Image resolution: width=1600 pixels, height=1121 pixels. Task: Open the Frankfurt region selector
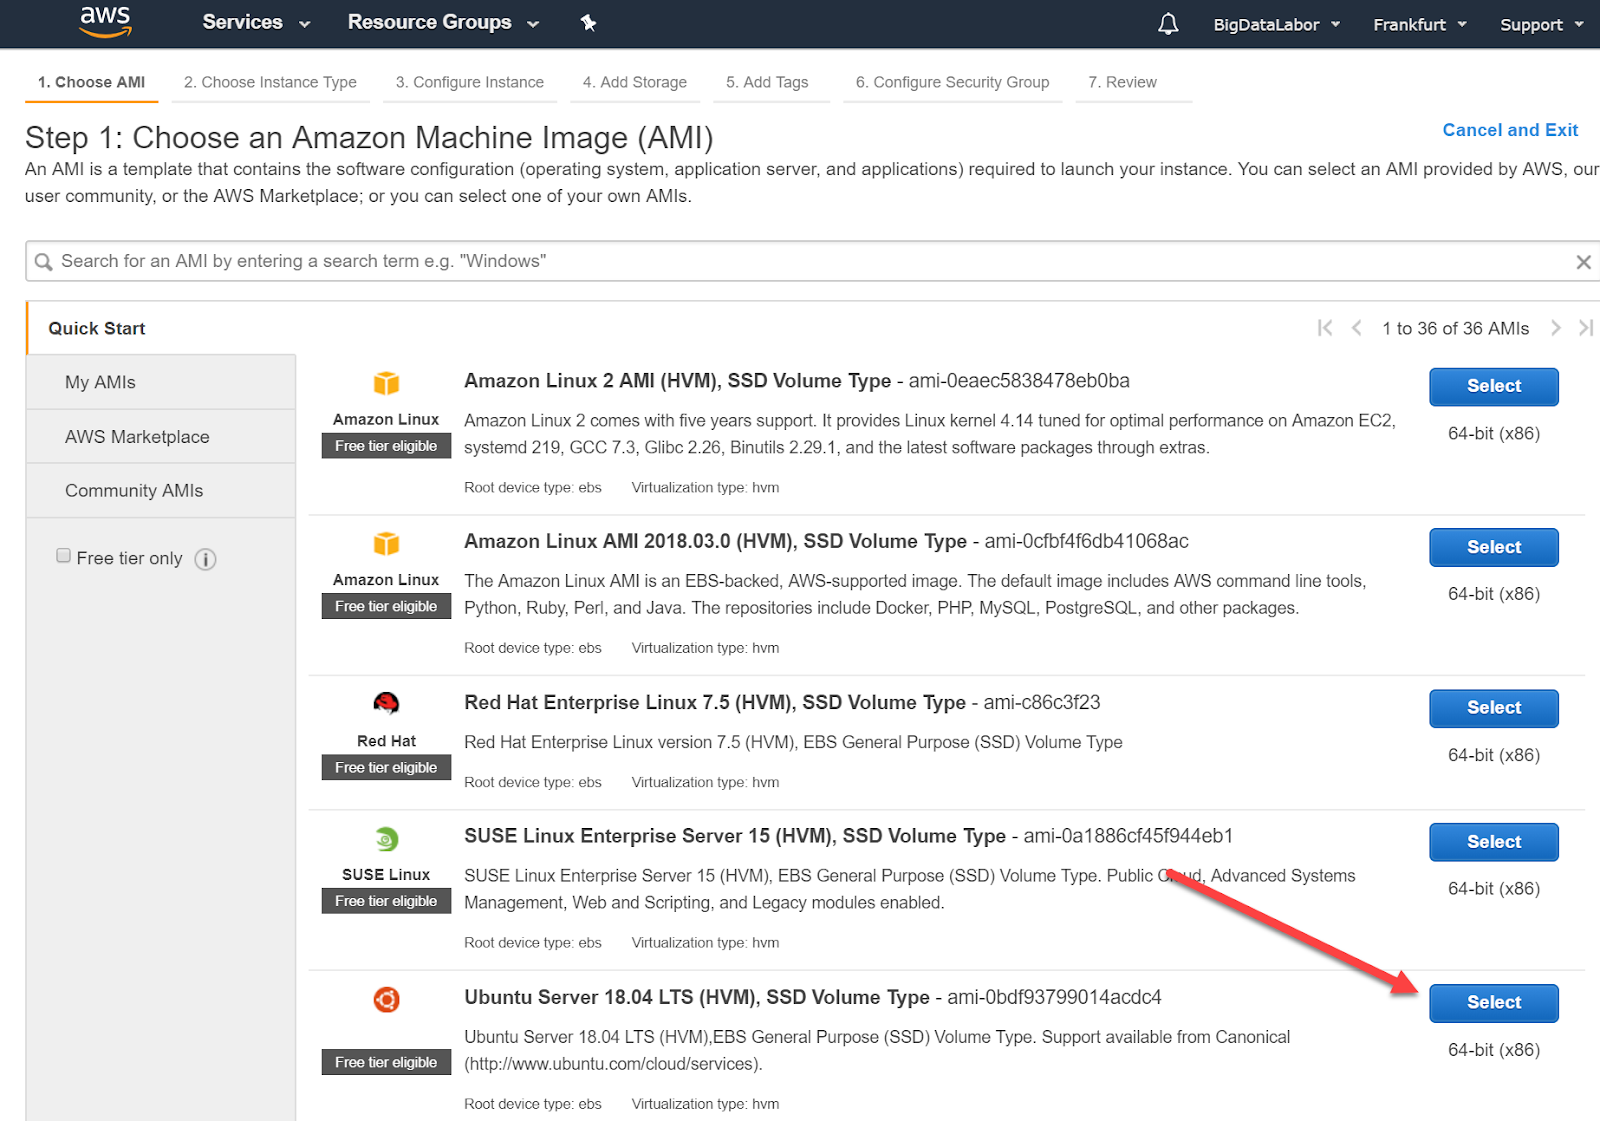coord(1419,24)
